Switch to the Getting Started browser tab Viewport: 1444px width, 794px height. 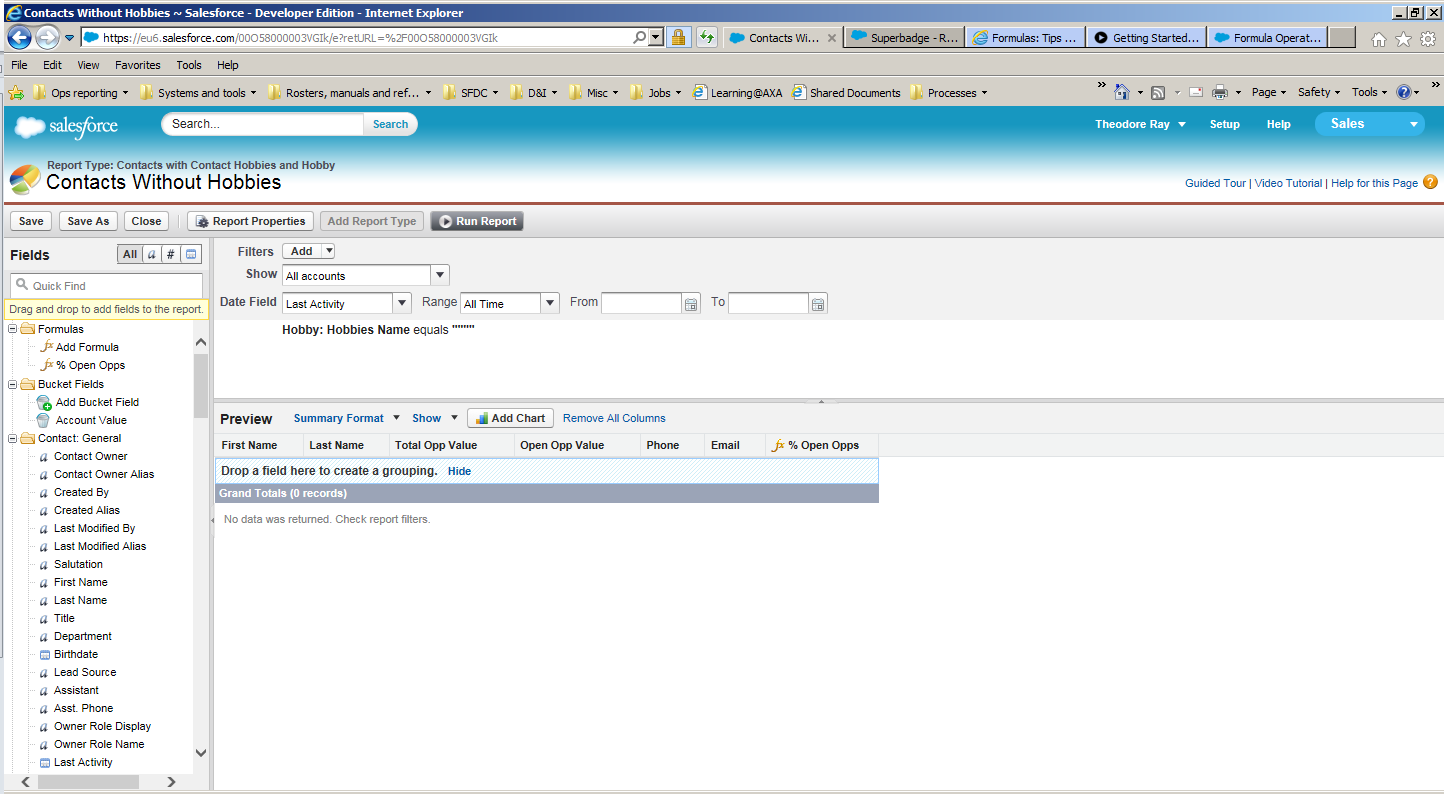pyautogui.click(x=1146, y=38)
